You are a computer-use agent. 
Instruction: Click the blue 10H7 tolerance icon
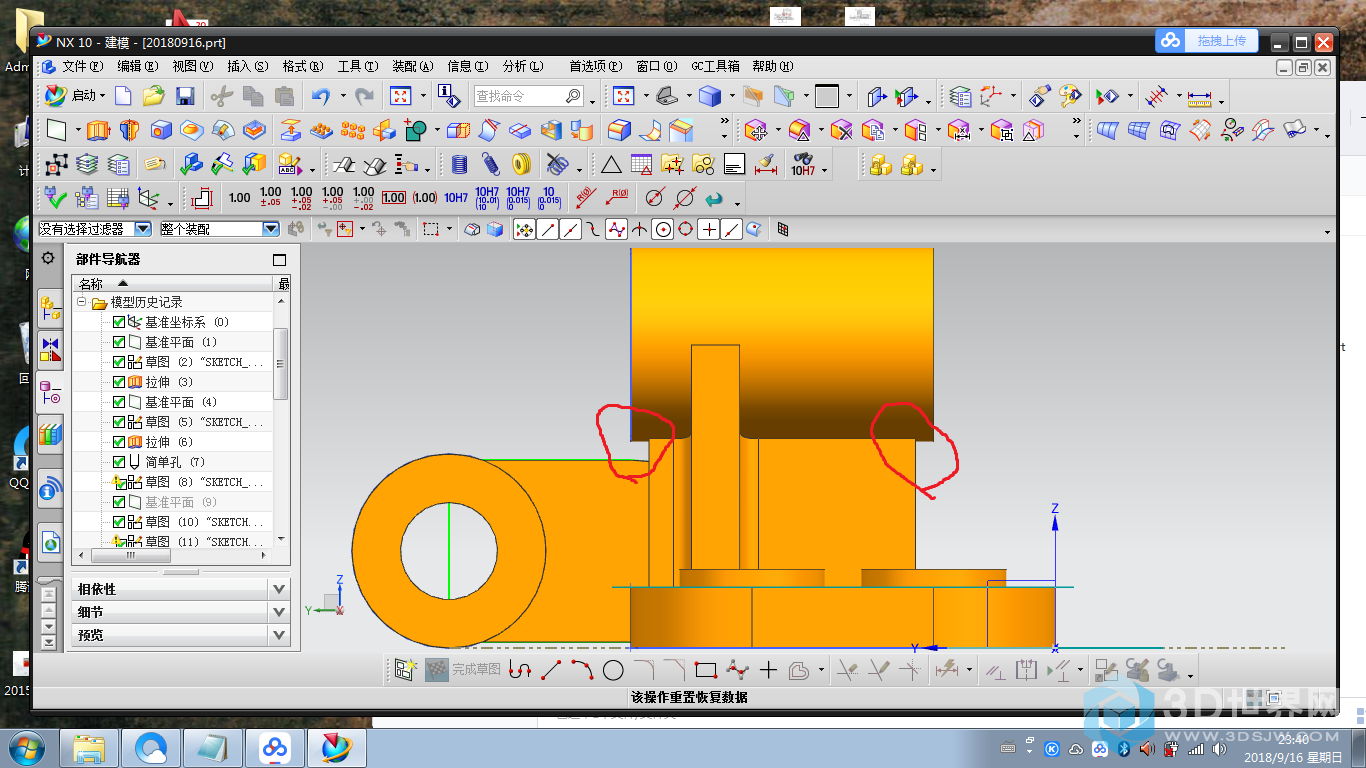coord(456,198)
